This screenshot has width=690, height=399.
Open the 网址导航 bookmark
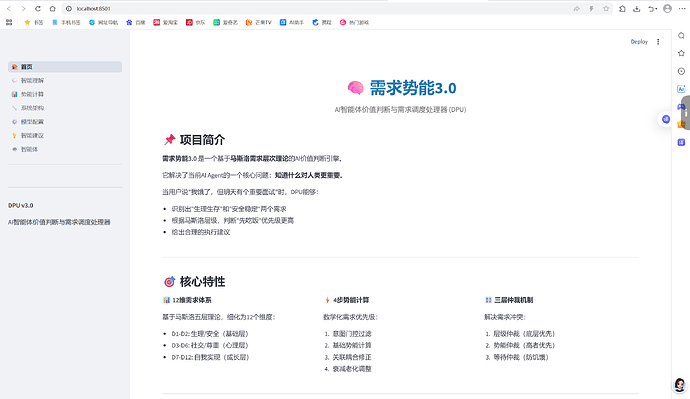coord(103,22)
